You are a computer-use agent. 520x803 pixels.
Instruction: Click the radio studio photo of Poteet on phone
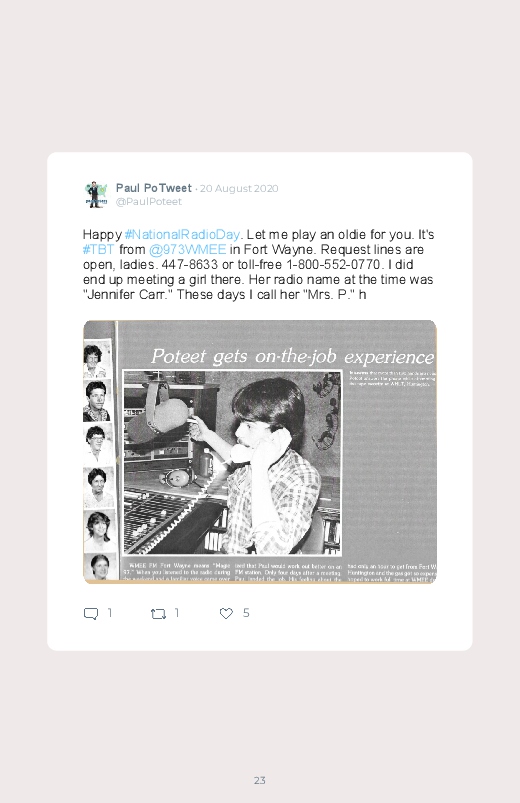tap(233, 462)
